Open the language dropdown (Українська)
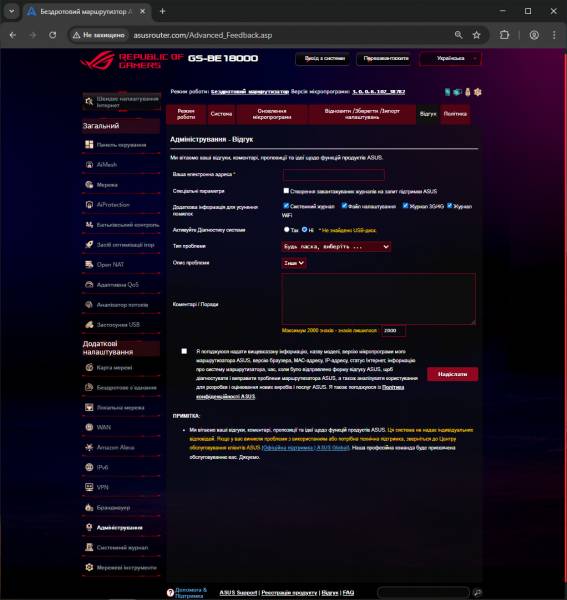This screenshot has width=567, height=600. coord(450,59)
